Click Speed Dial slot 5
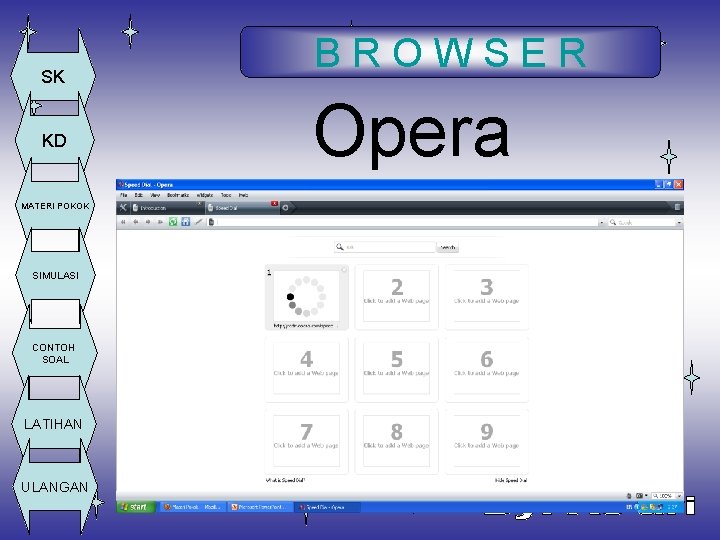720x540 pixels. coord(396,369)
